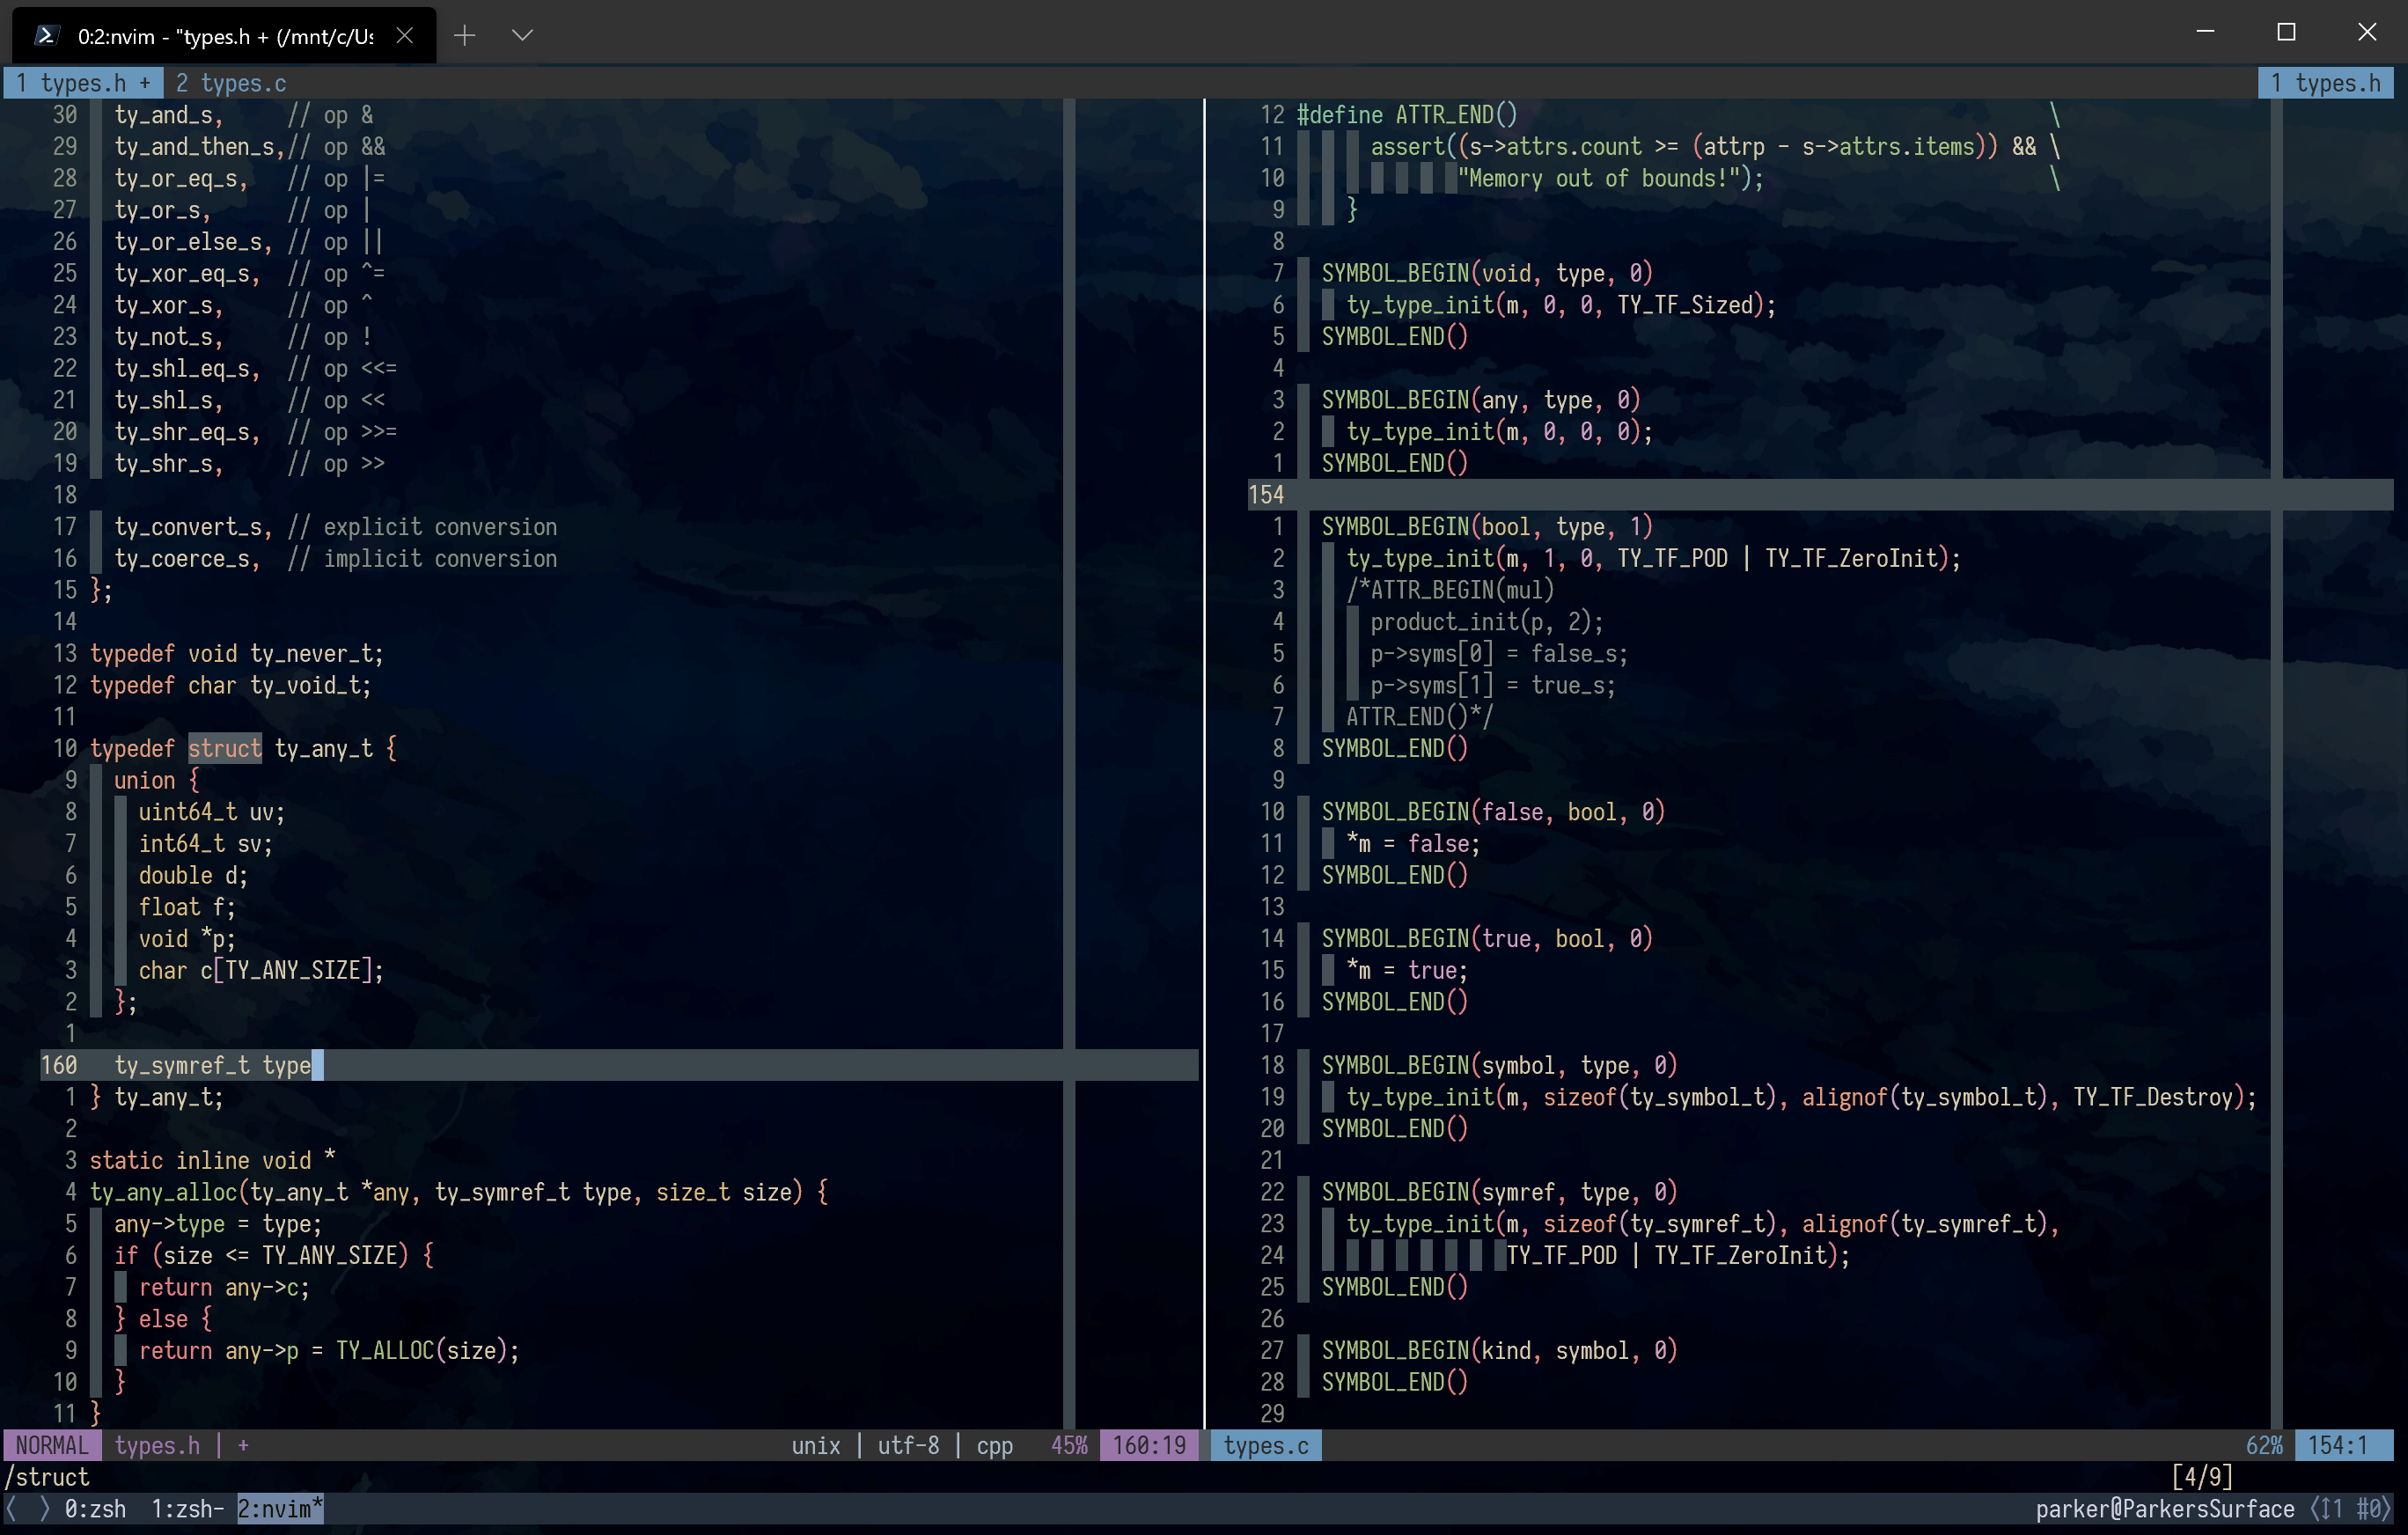Click the "Memory out of bounds!" string

1598,178
